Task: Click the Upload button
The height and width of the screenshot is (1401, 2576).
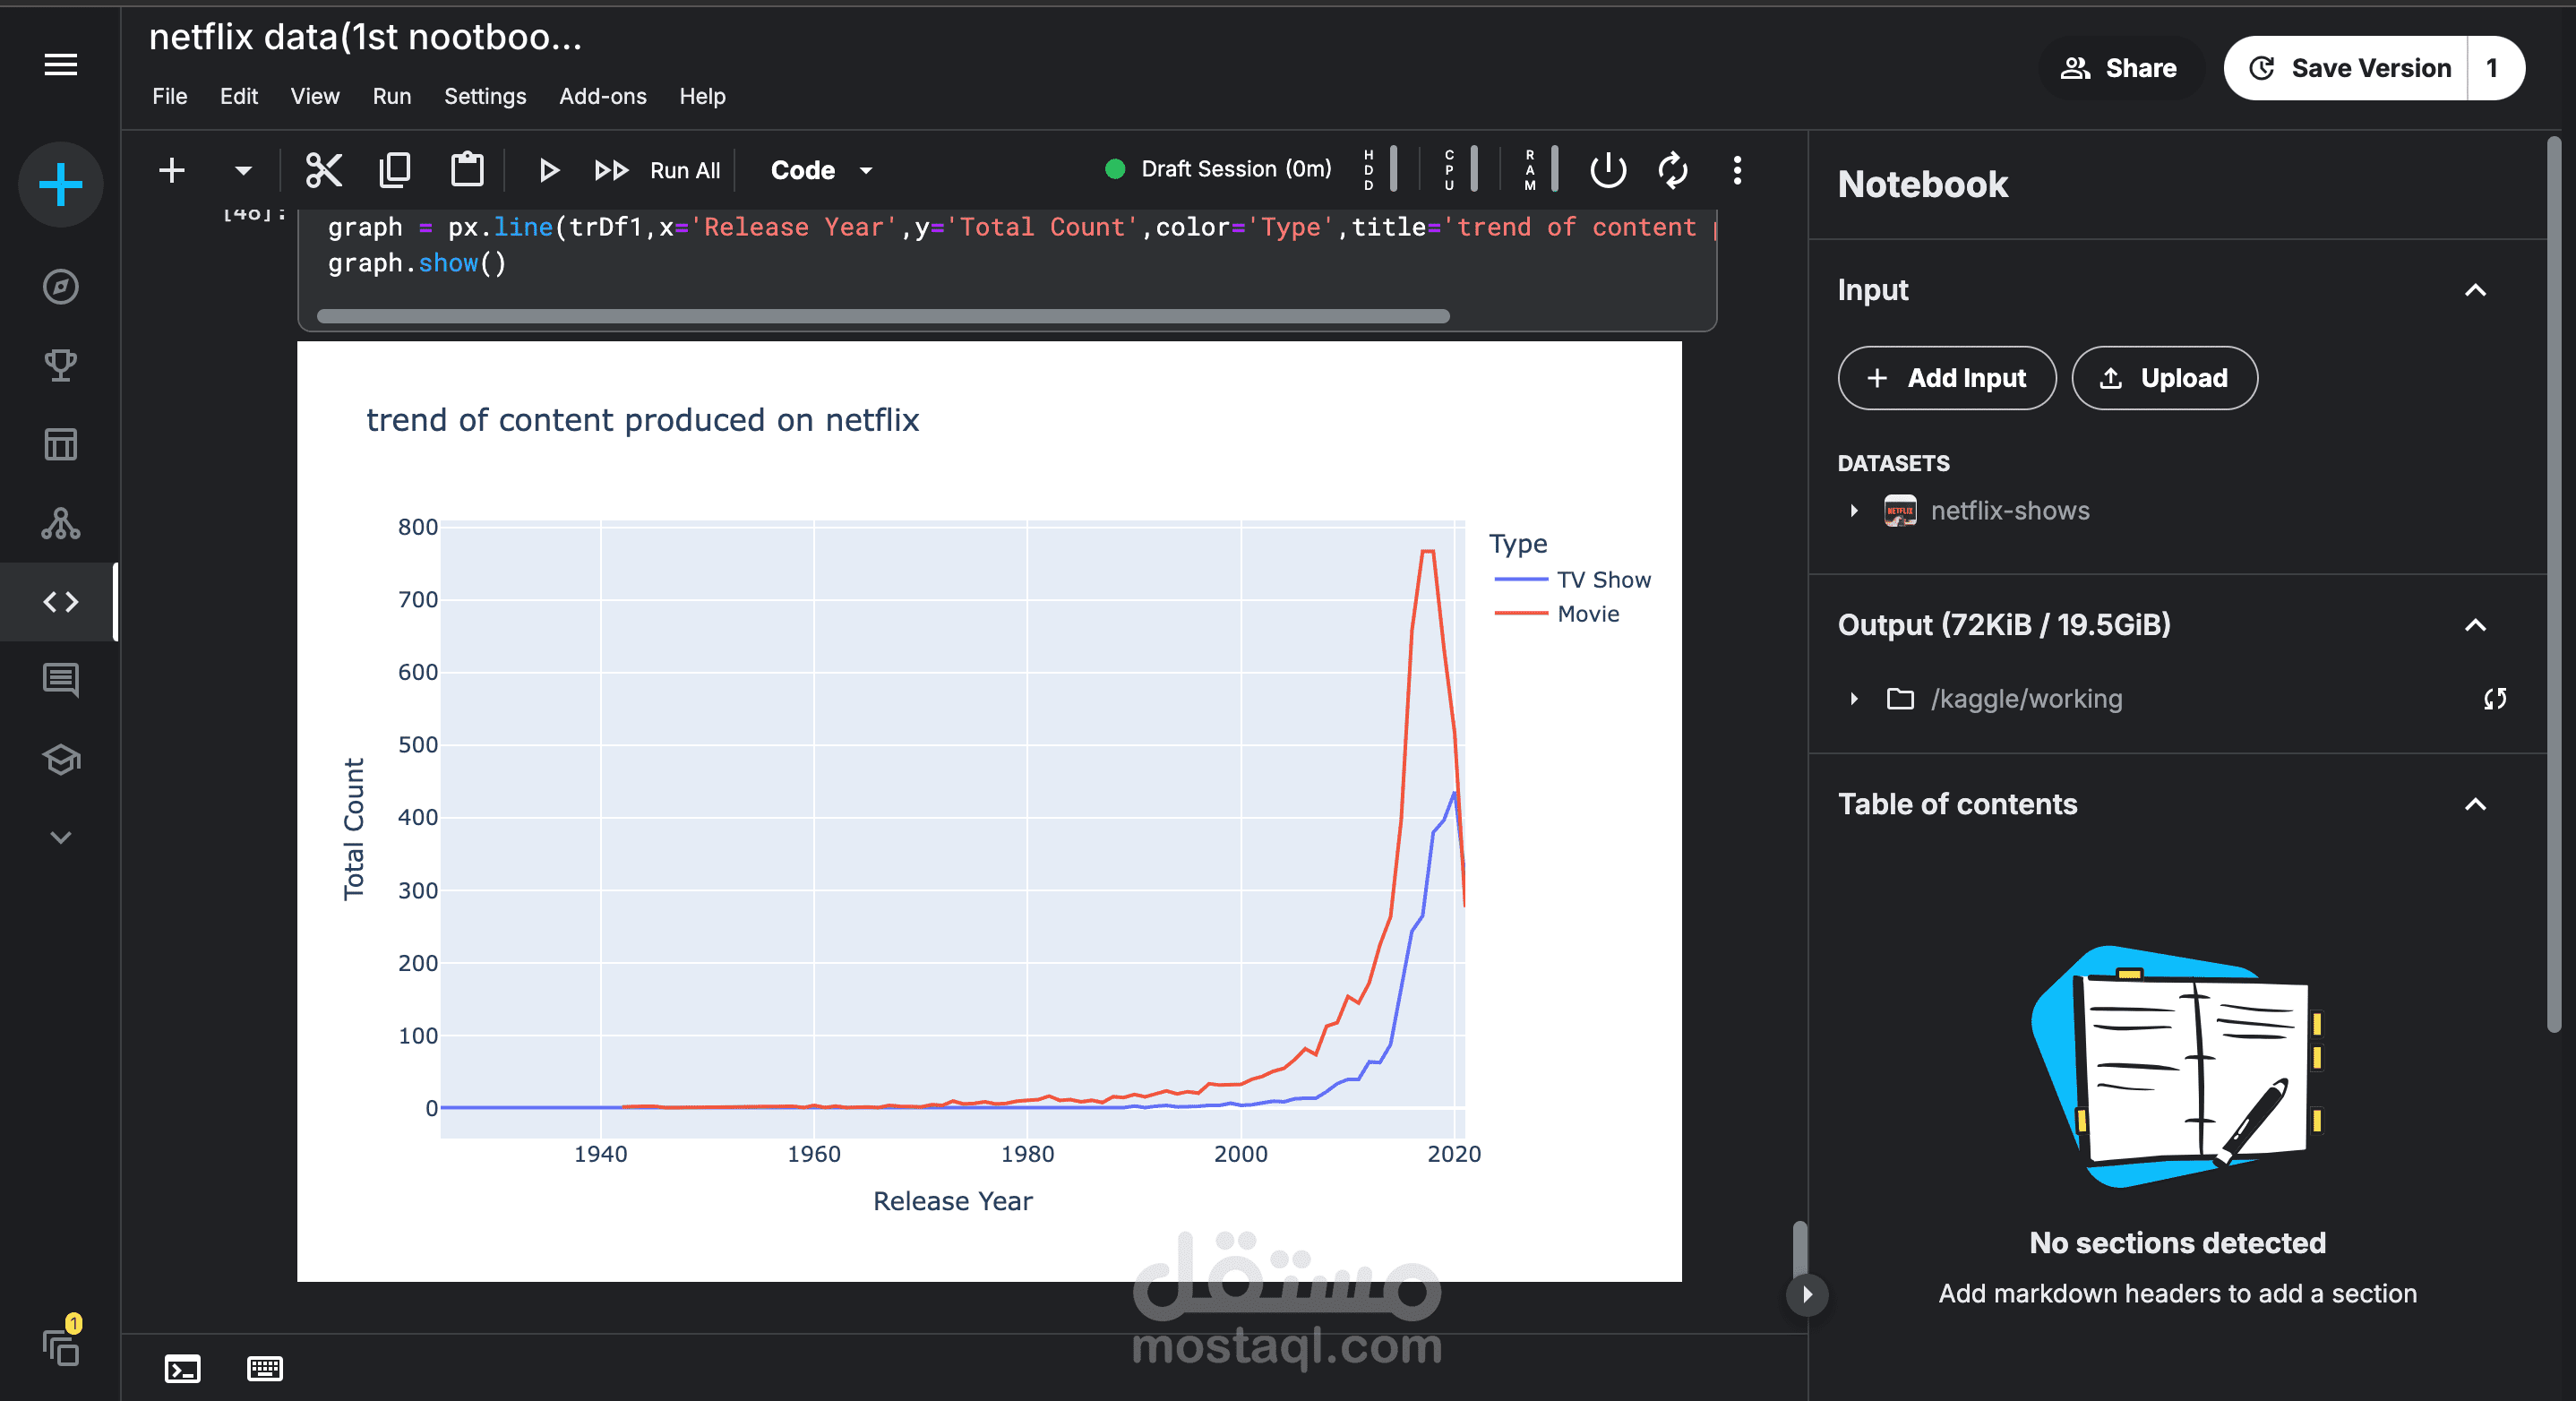Action: pyautogui.click(x=2164, y=378)
